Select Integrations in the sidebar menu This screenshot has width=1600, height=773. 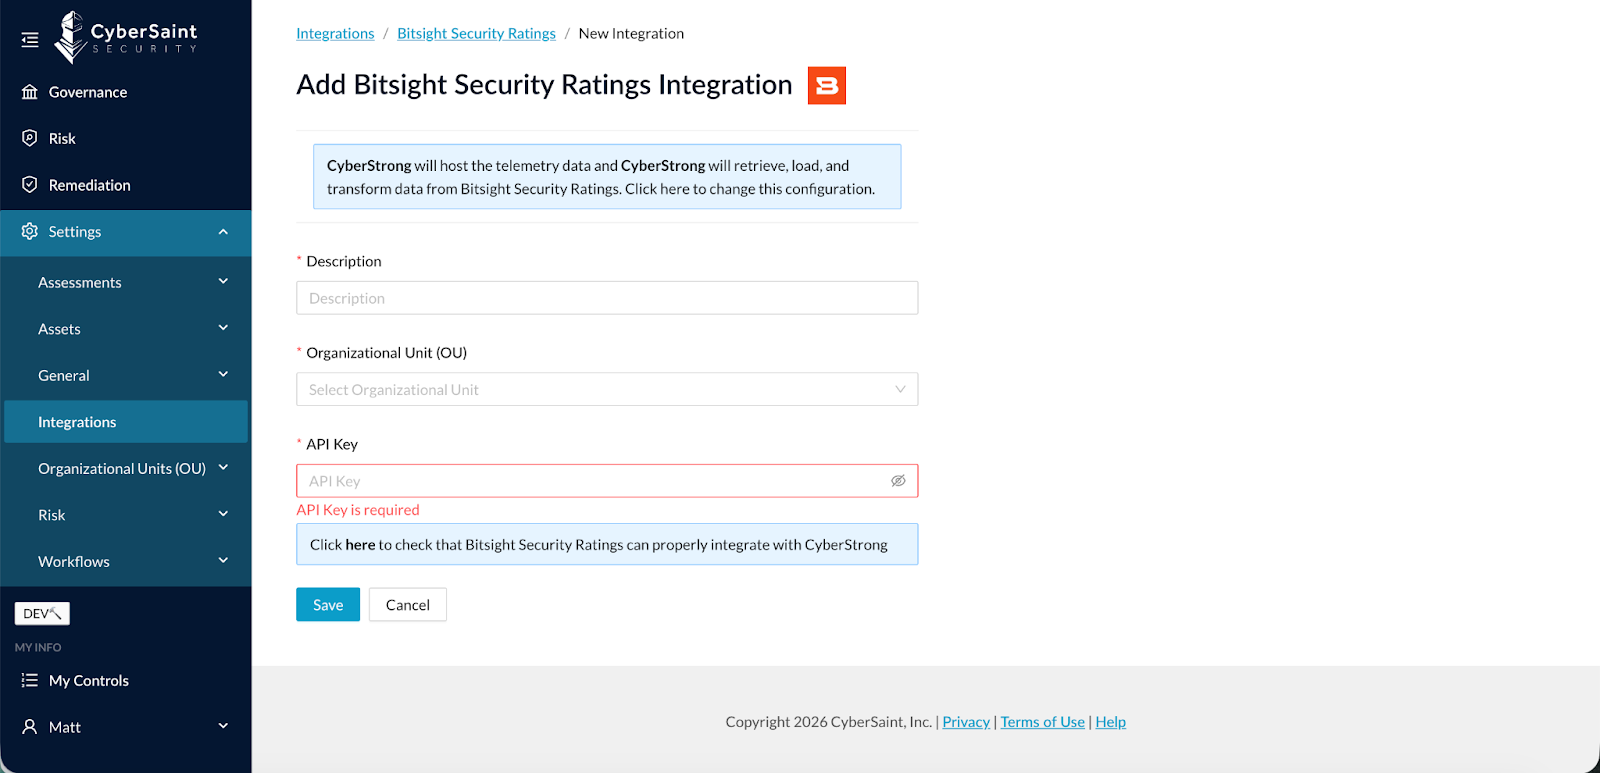coord(78,422)
